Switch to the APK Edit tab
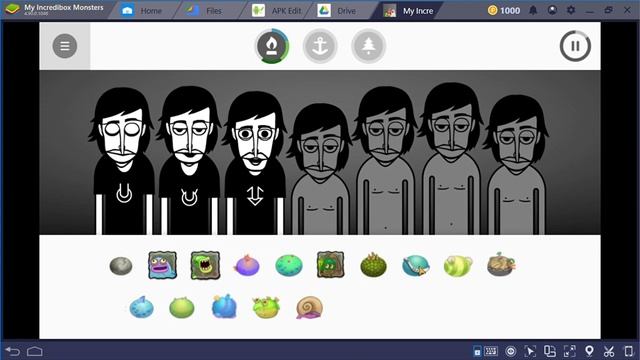 [276, 11]
